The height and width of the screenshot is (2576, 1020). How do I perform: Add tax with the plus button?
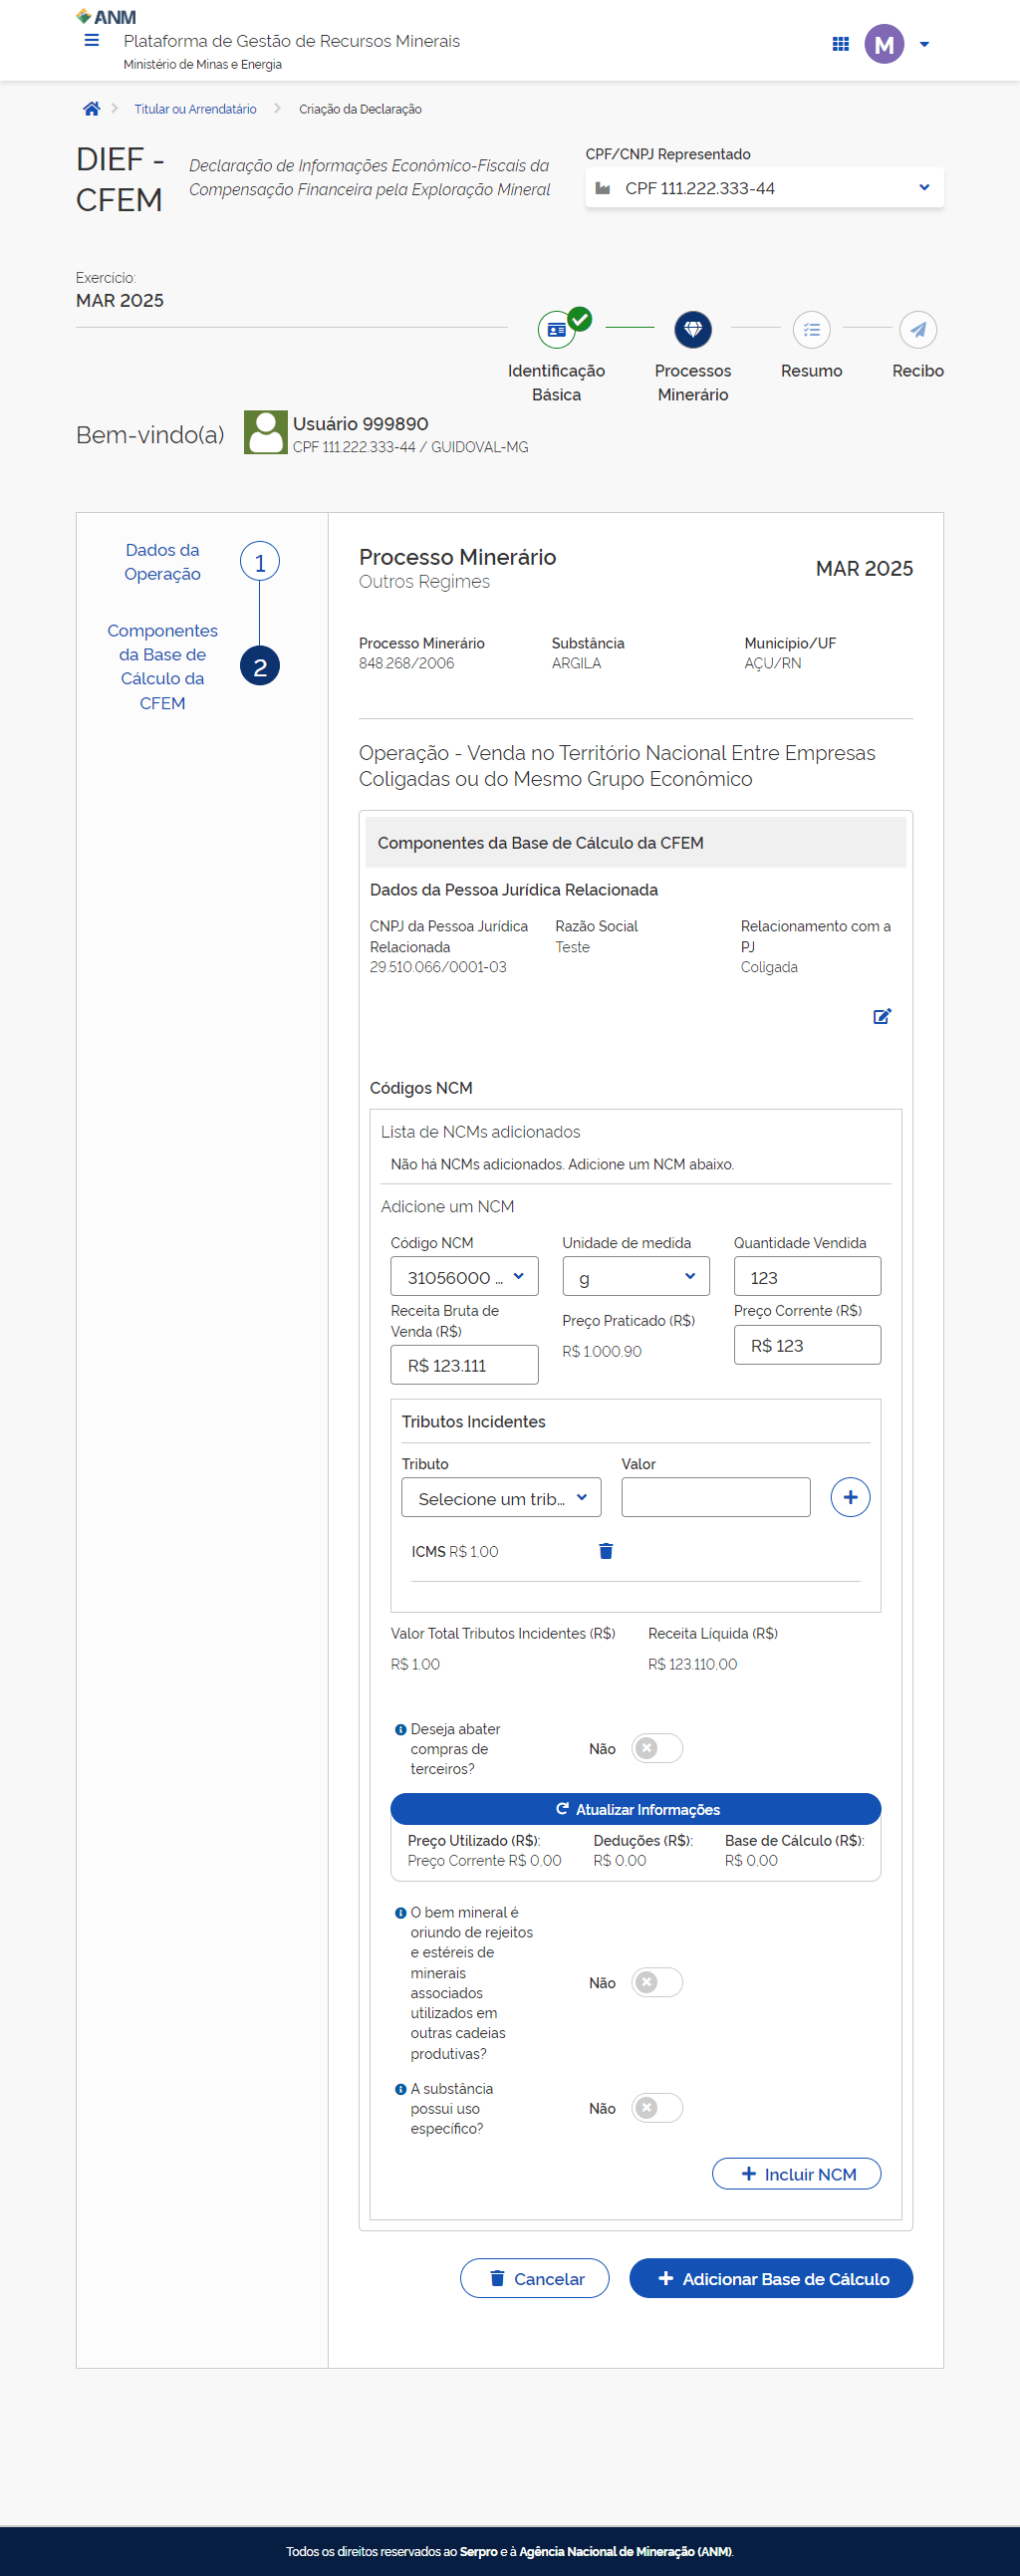(x=849, y=1497)
